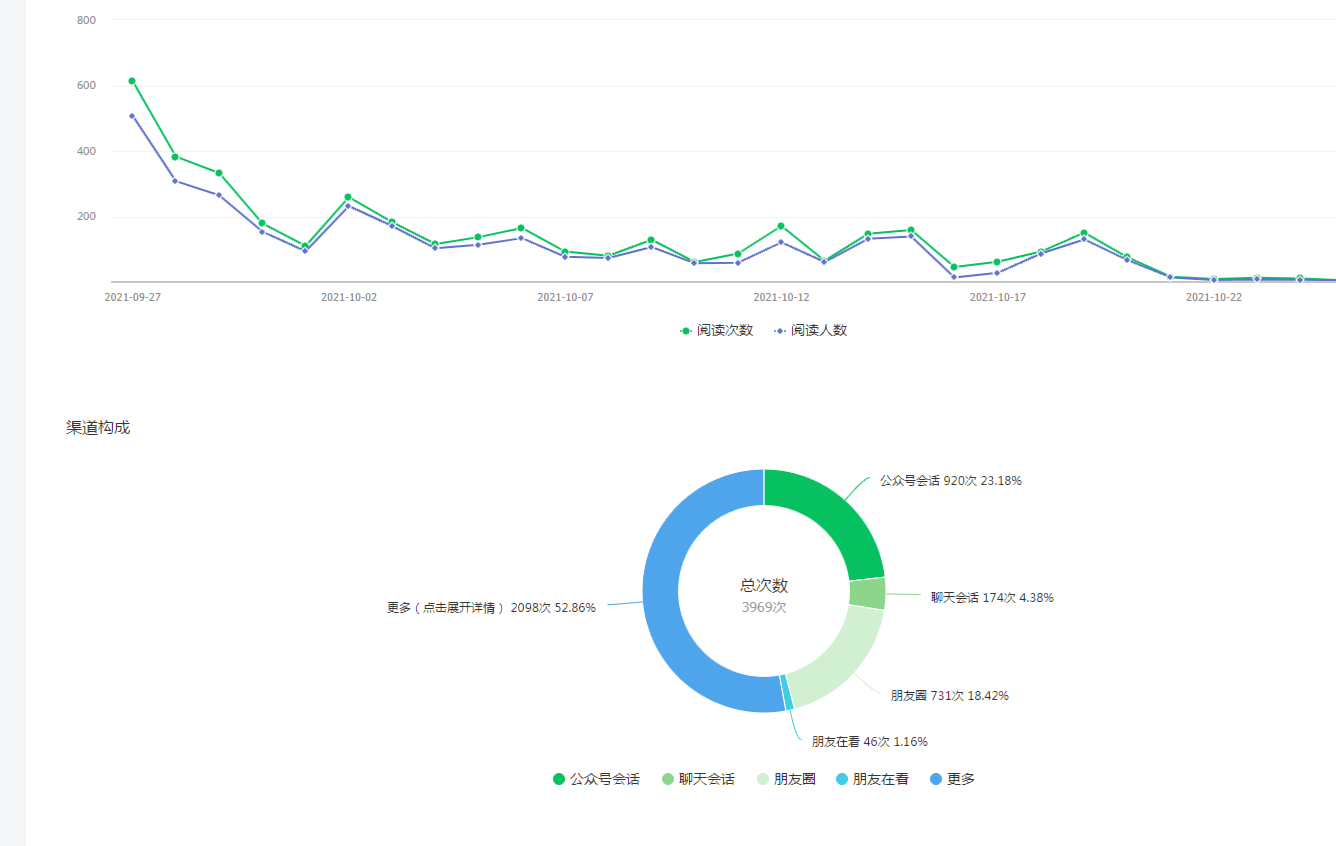Click the 朋友在看 46次 1.16% label
The image size is (1336, 846).
[x=869, y=742]
